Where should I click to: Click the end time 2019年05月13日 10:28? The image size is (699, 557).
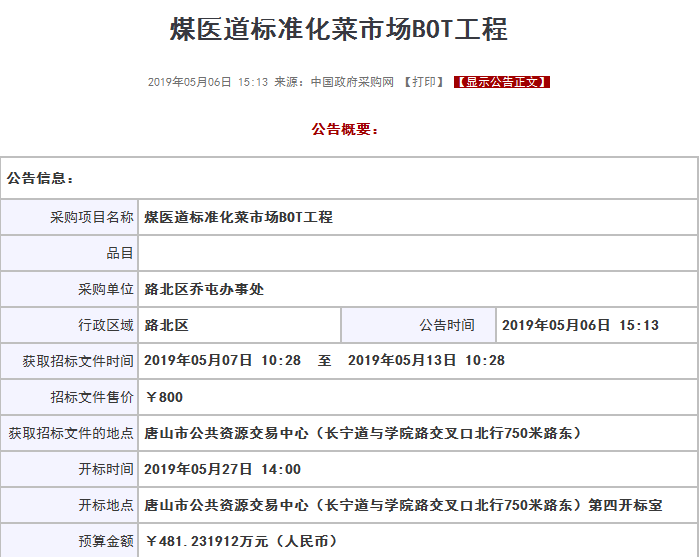426,360
